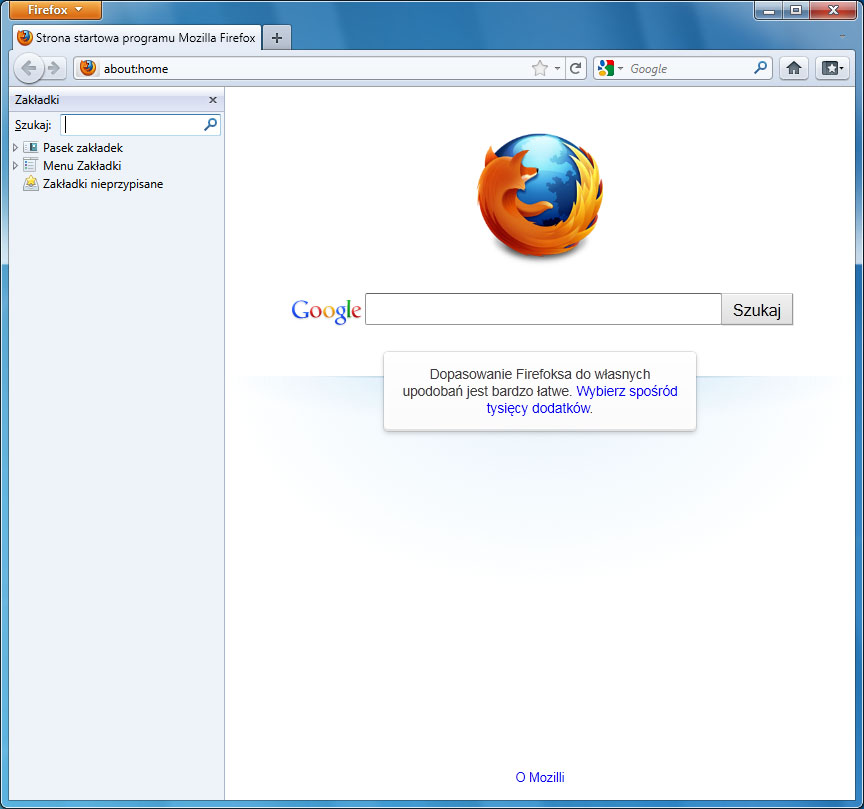
Task: Click the Pasek zakładek folder icon
Action: tap(31, 148)
